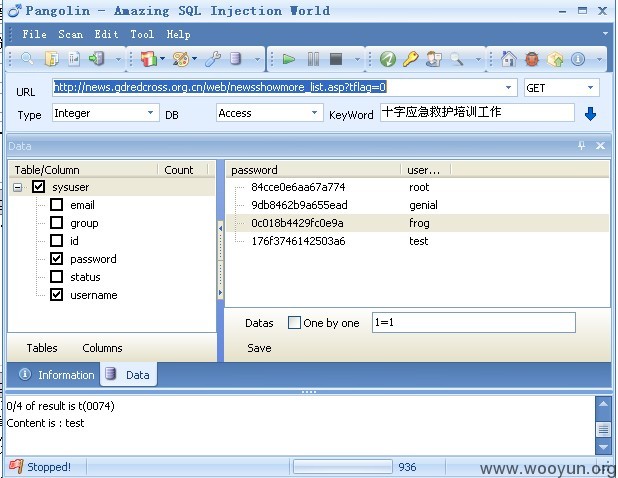
Task: Switch to the Data tab
Action: pos(129,374)
